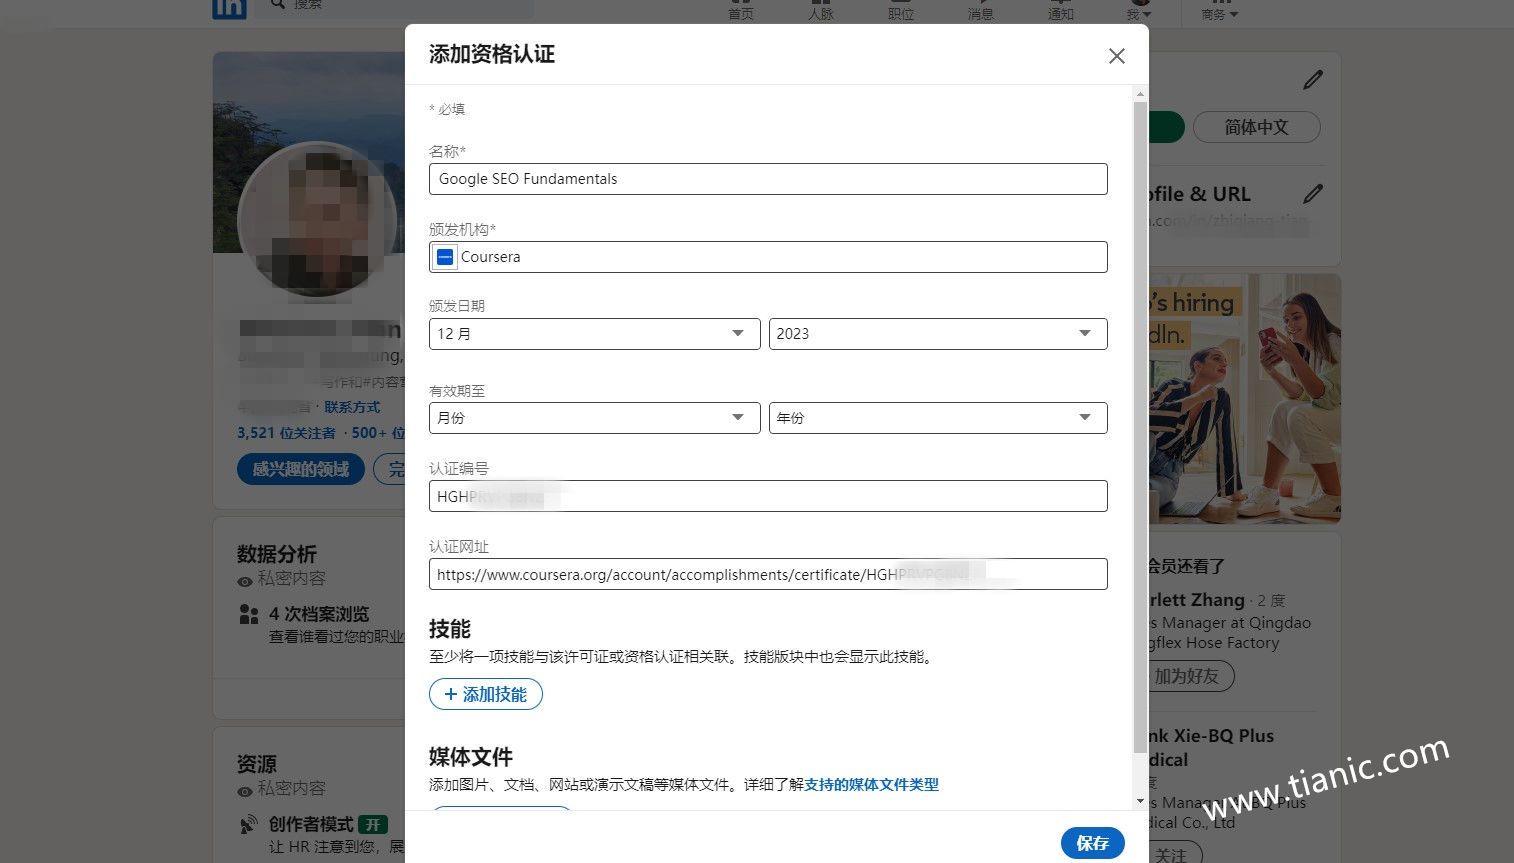Click the 保存 button
This screenshot has width=1514, height=863.
tap(1092, 843)
